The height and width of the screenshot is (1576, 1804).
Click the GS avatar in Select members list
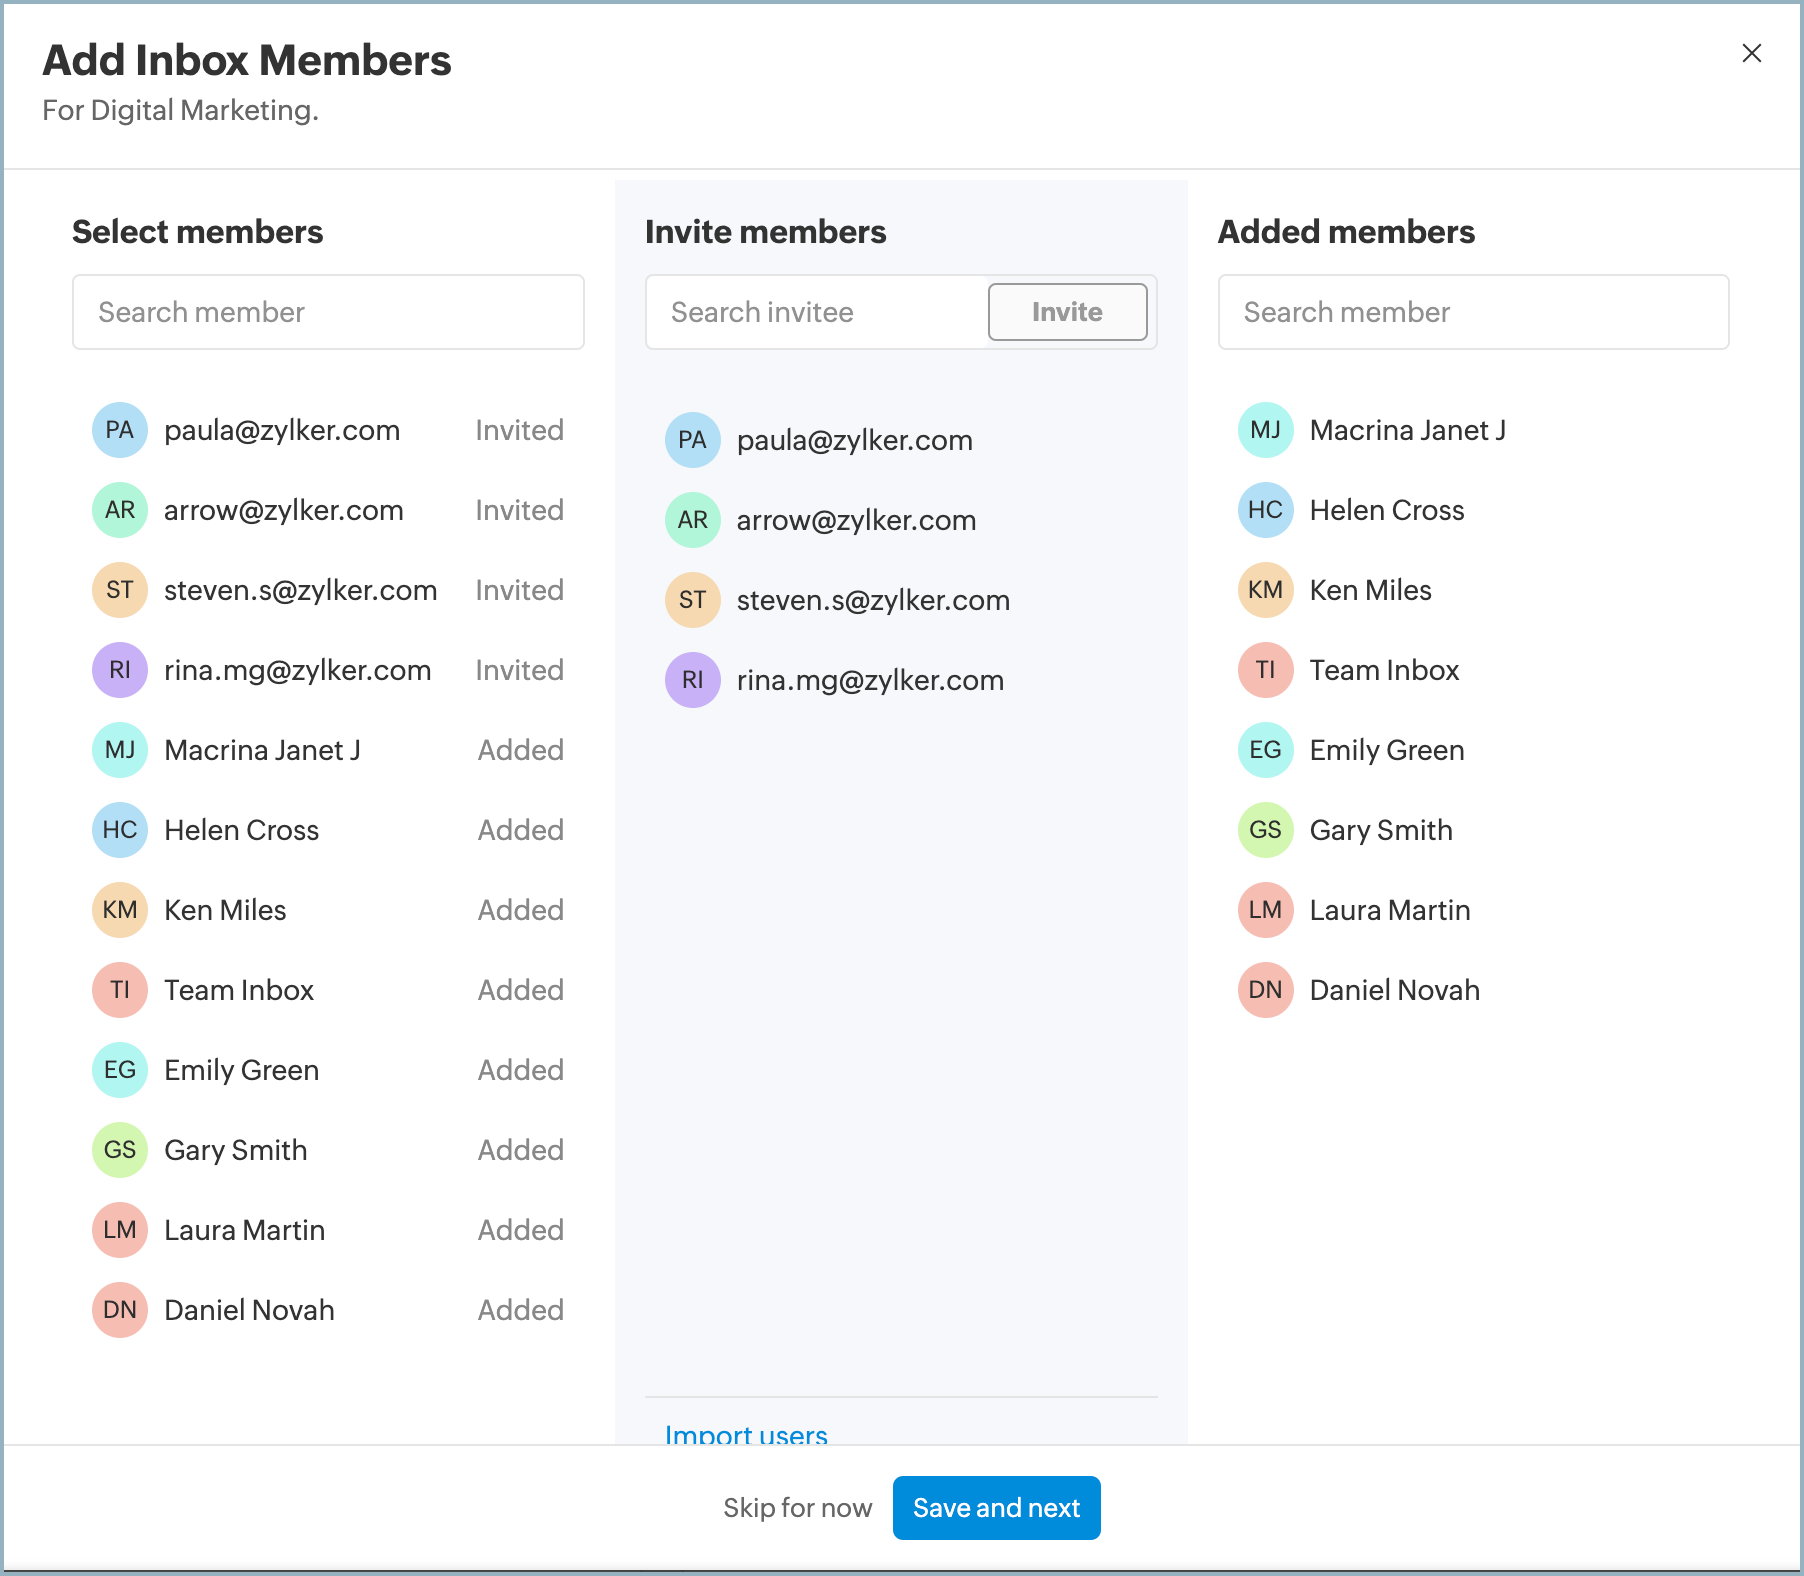(x=120, y=1150)
